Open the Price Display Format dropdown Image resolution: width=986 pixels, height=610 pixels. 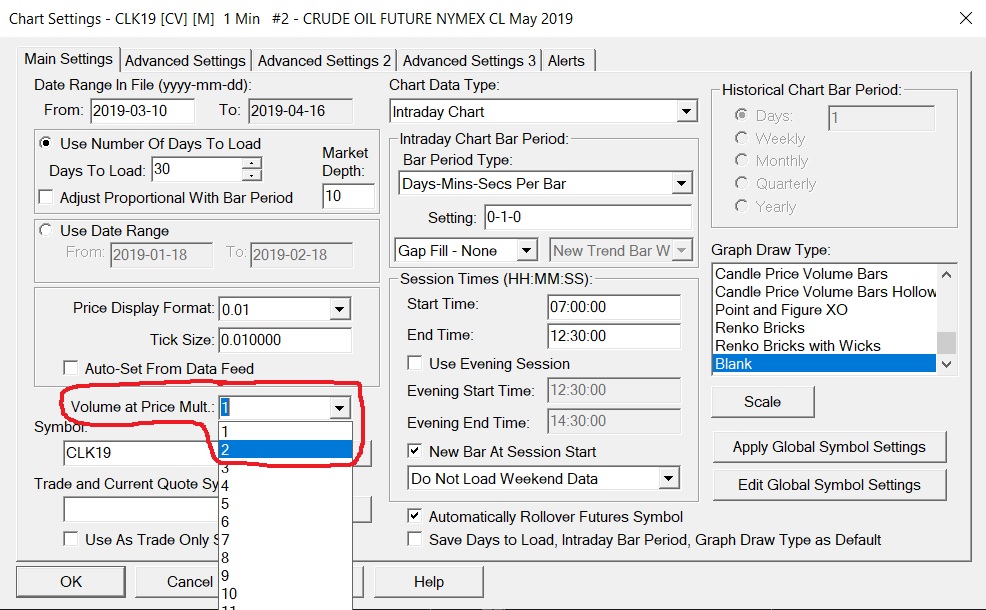point(340,309)
